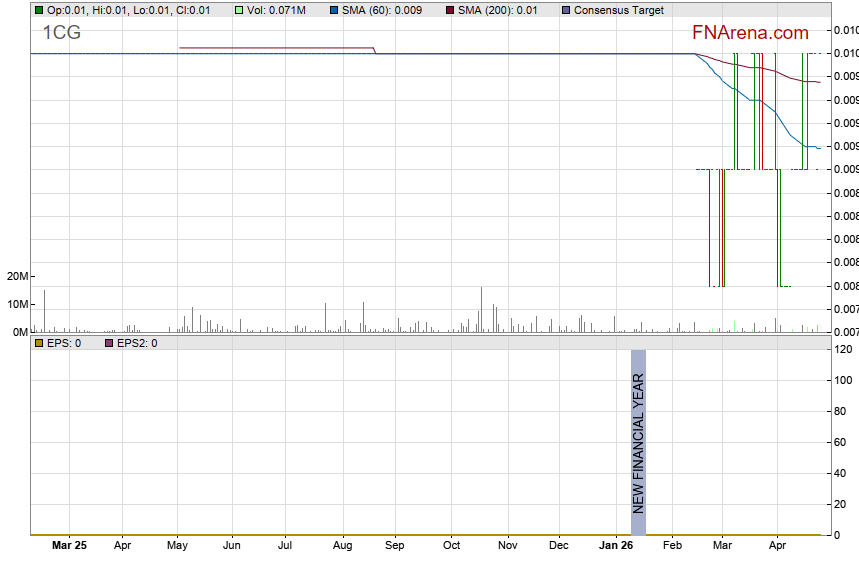
Task: Click the Mar 25 date axis label
Action: 68,546
